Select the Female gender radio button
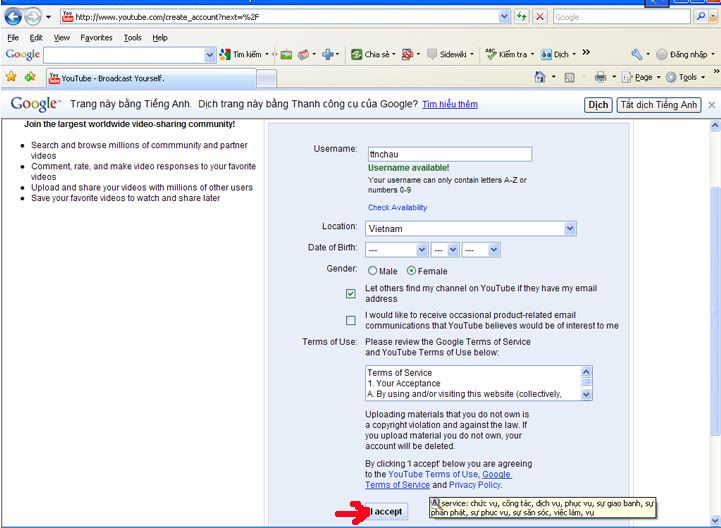Image resolution: width=721 pixels, height=528 pixels. pos(412,271)
